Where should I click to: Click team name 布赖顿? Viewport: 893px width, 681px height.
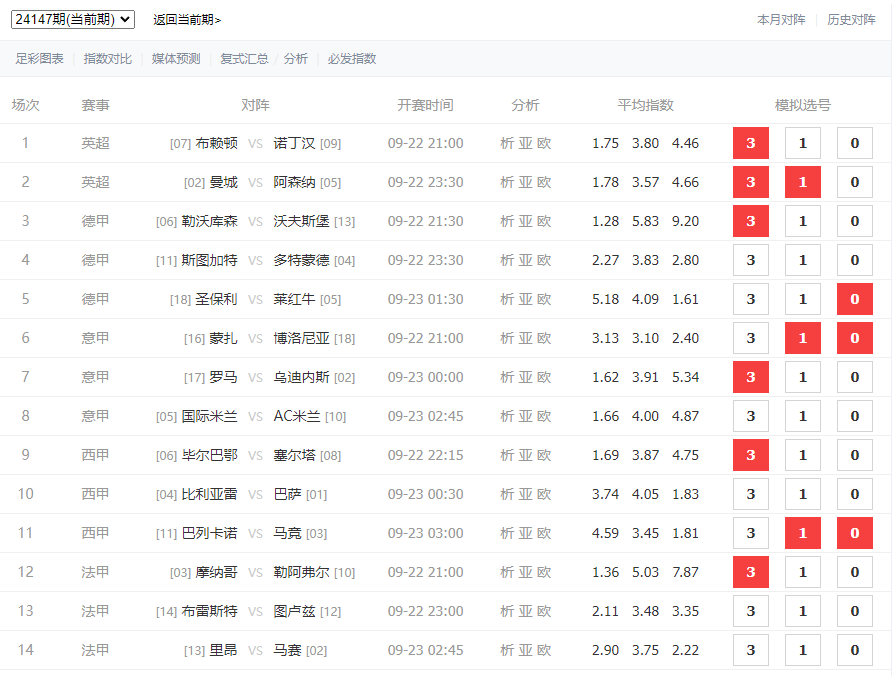coord(216,143)
